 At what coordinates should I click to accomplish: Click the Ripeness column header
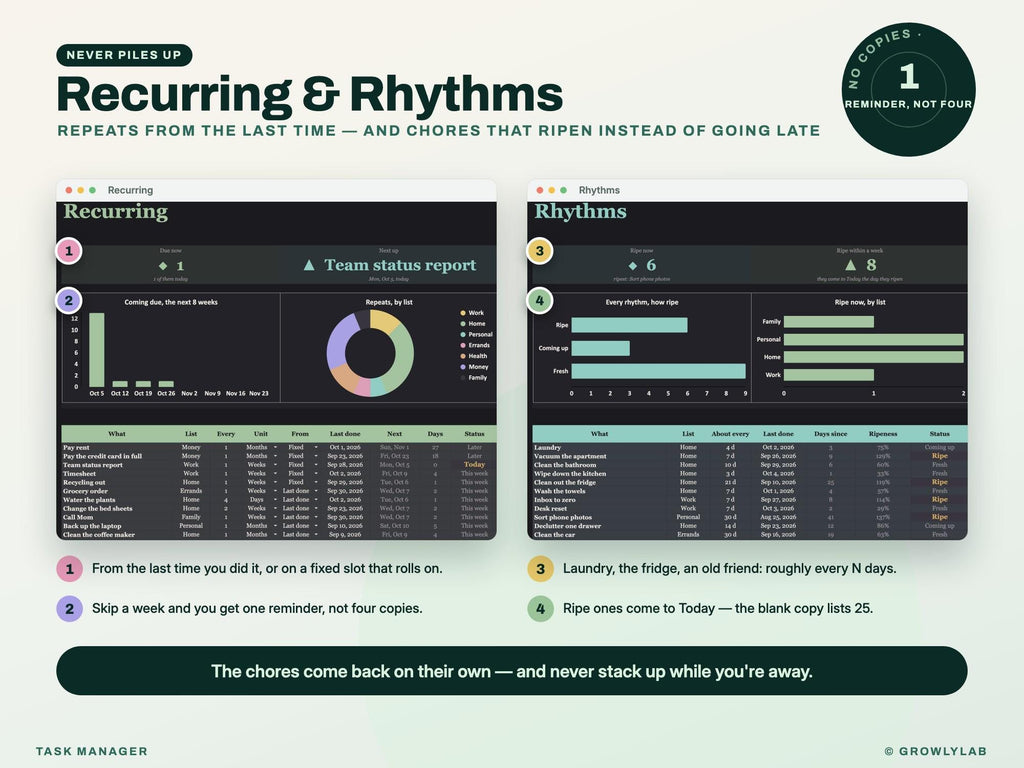[x=883, y=434]
